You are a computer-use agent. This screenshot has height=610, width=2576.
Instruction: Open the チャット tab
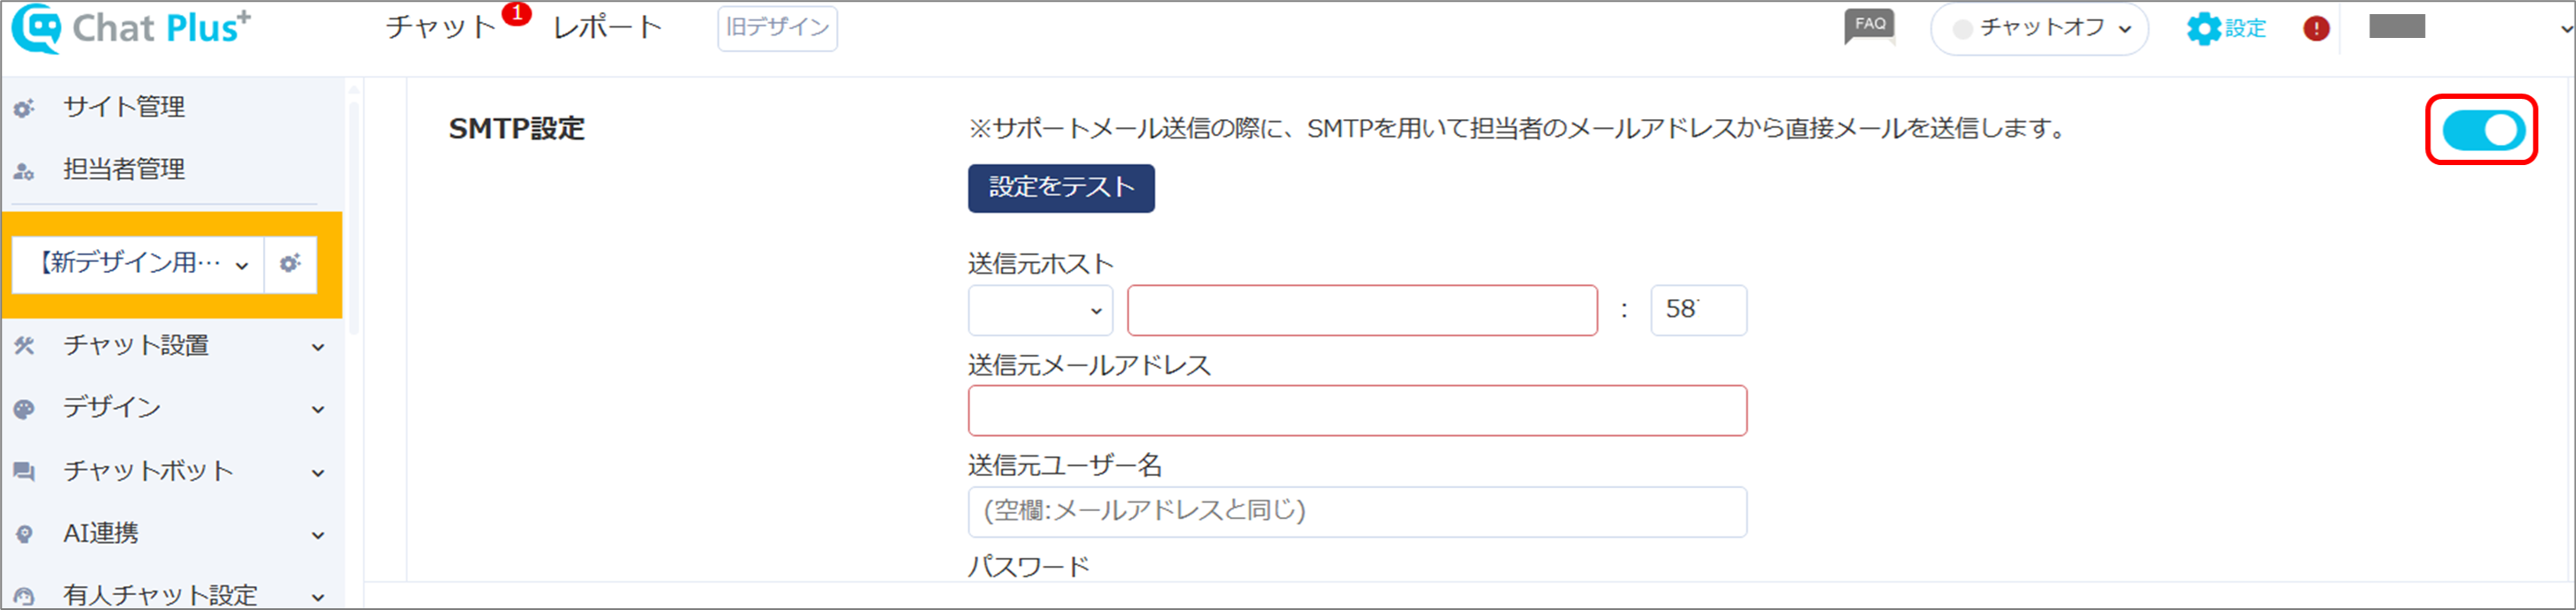[441, 27]
